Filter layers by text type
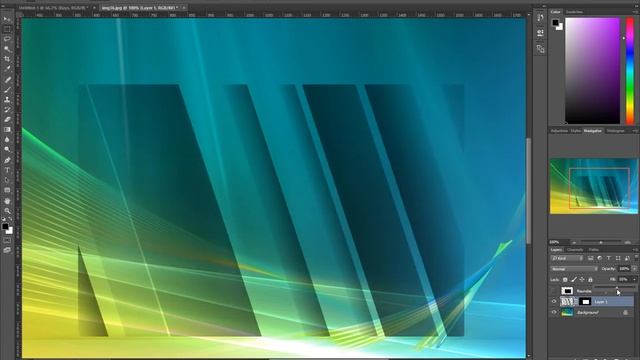Image resolution: width=640 pixels, height=360 pixels. tap(609, 258)
